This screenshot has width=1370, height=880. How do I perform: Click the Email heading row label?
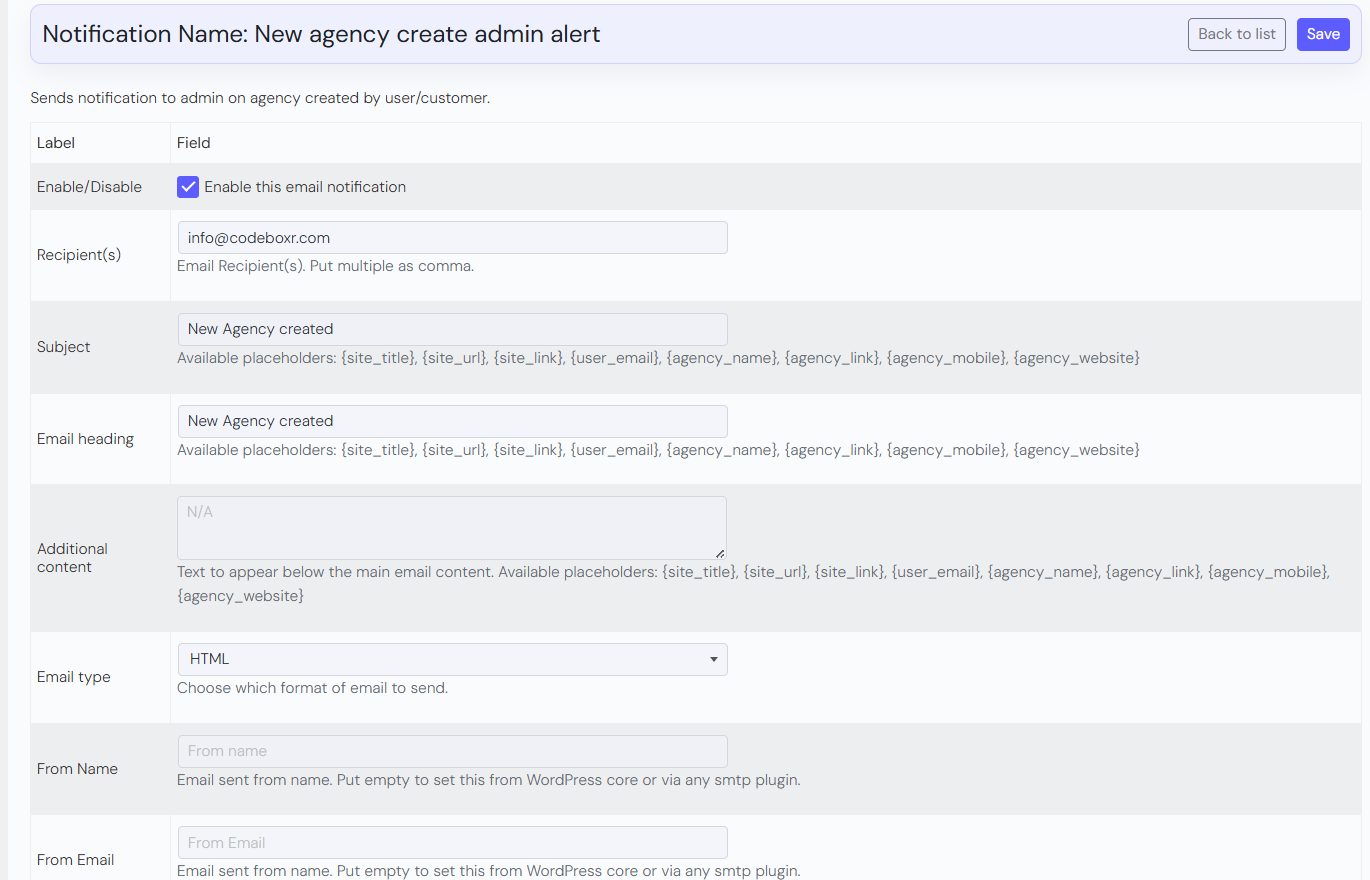click(x=85, y=439)
